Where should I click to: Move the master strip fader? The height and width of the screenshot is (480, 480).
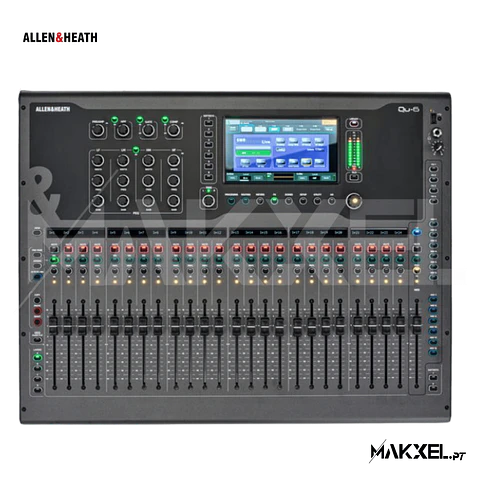coord(416,324)
